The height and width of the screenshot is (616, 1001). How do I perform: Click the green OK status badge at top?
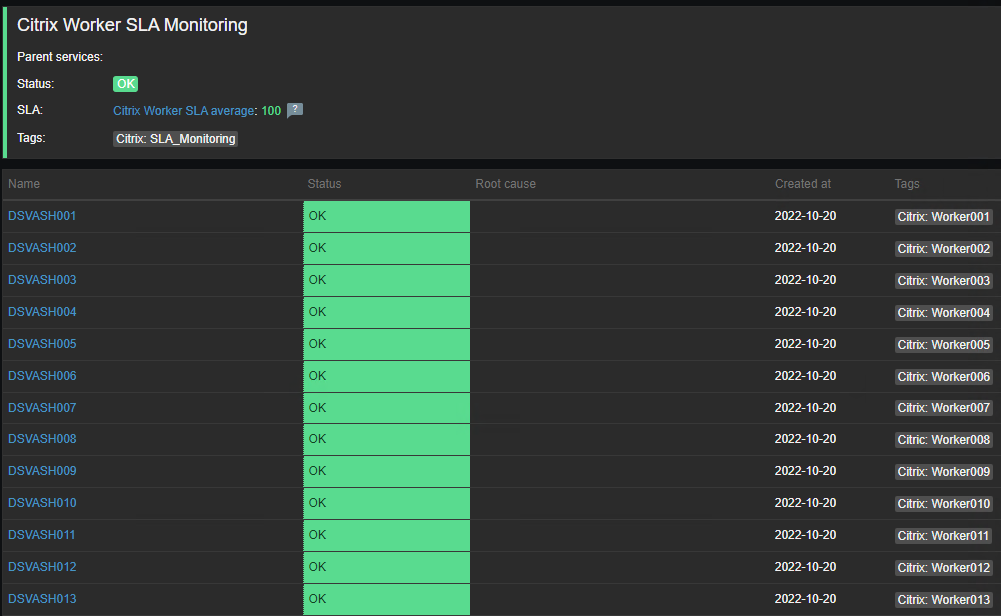coord(125,84)
